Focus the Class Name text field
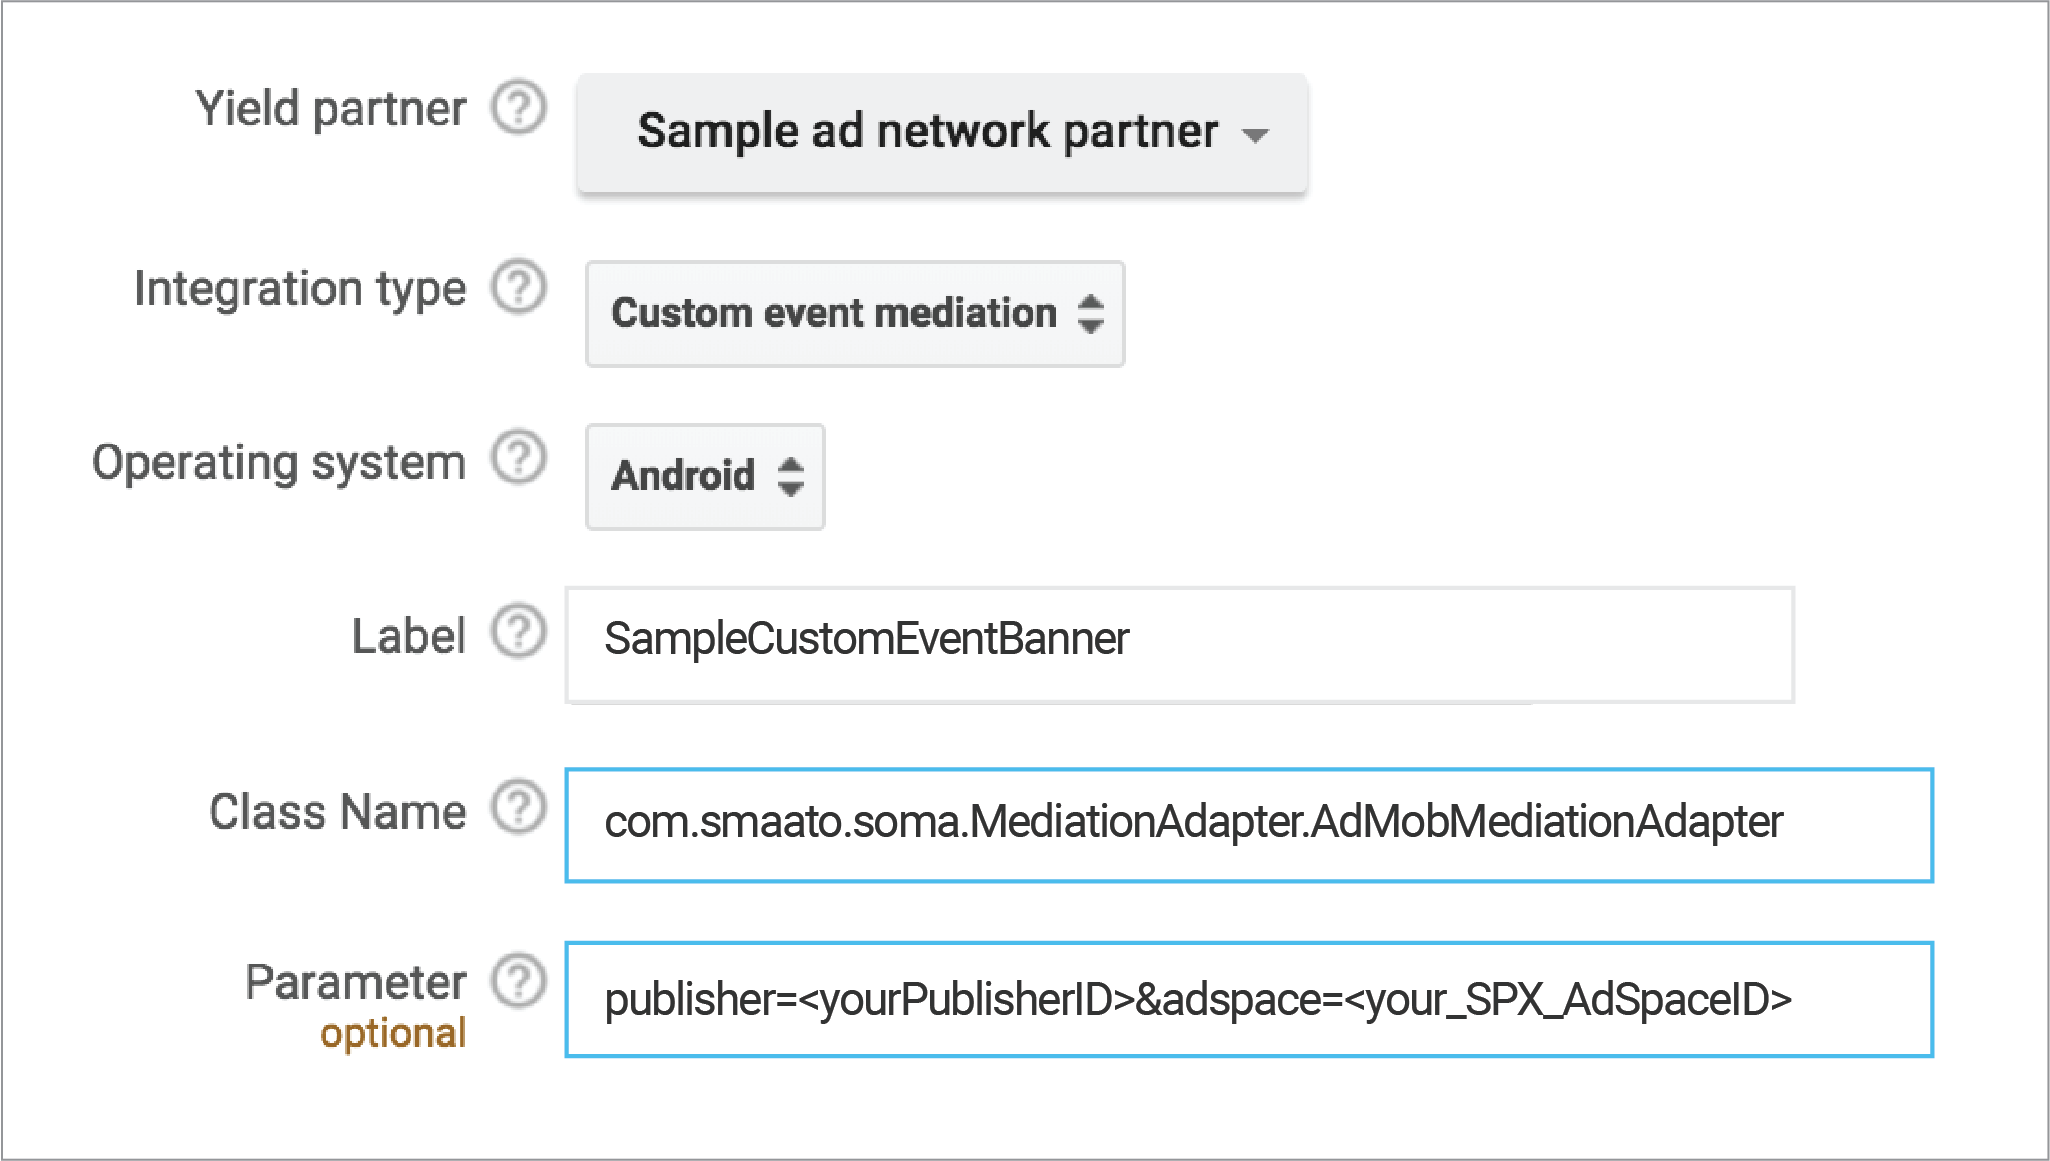 (1248, 825)
